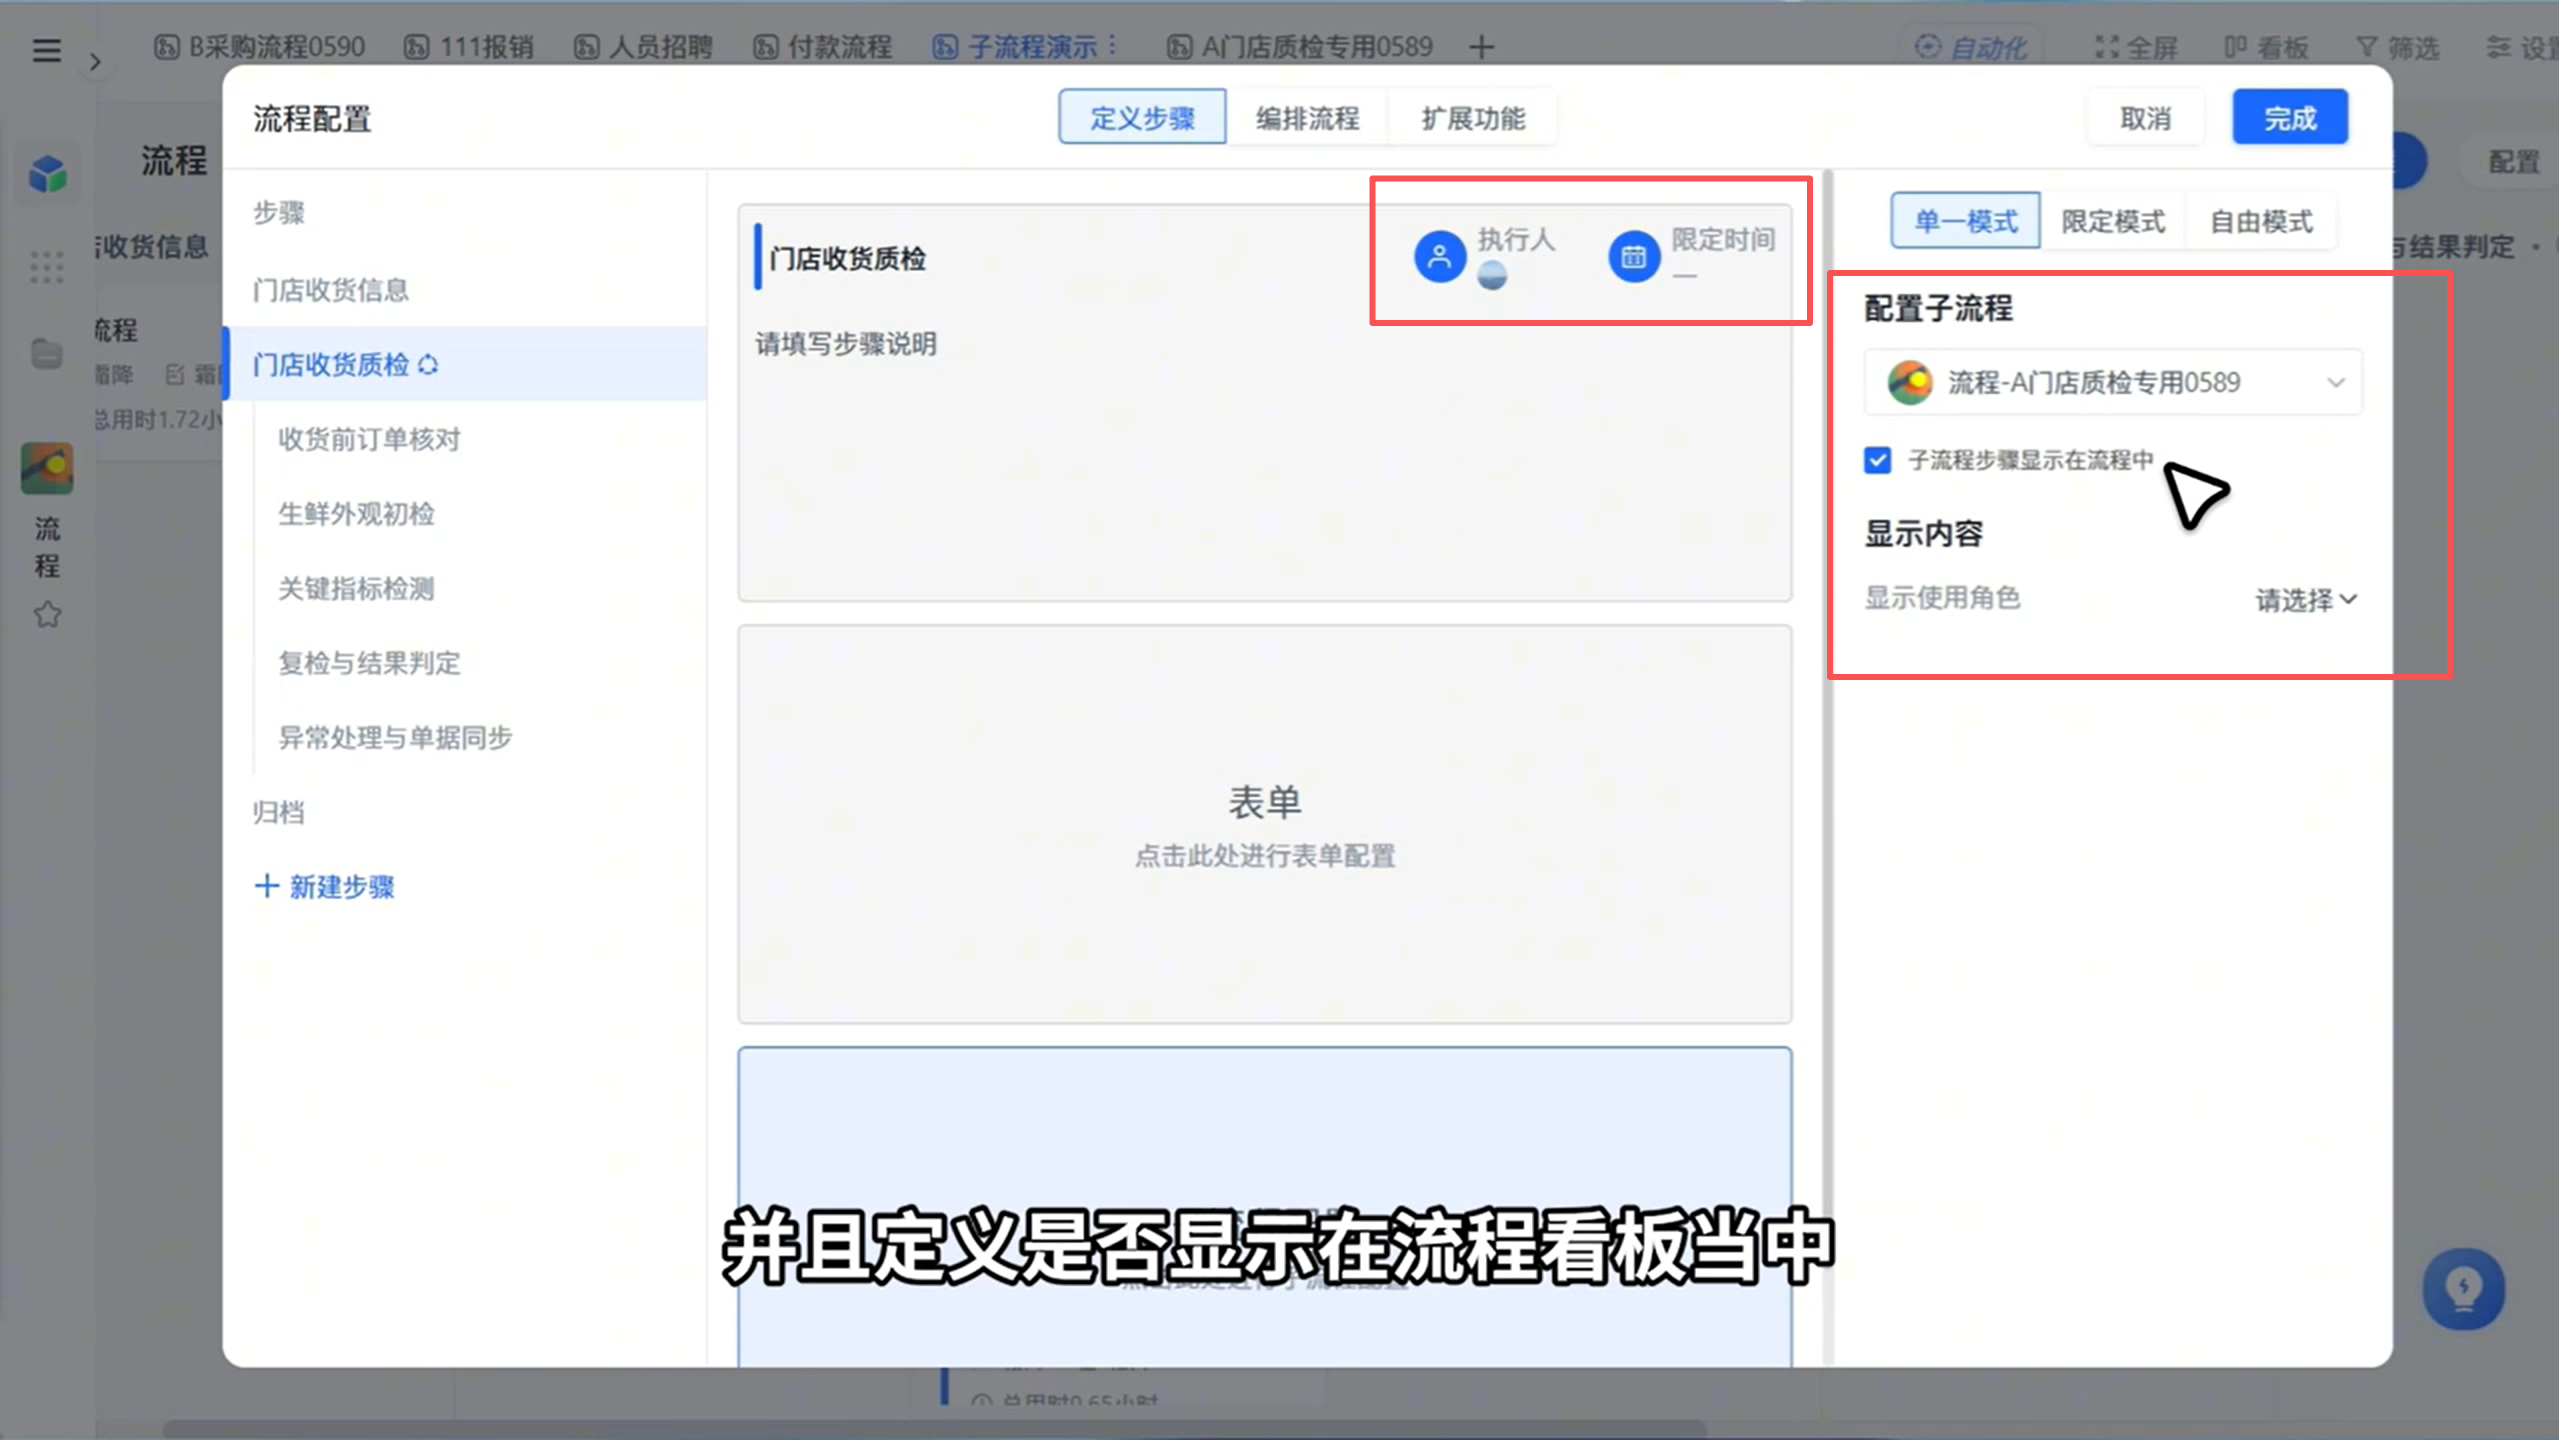
Task: Click the 配置 button in background window
Action: [2513, 161]
